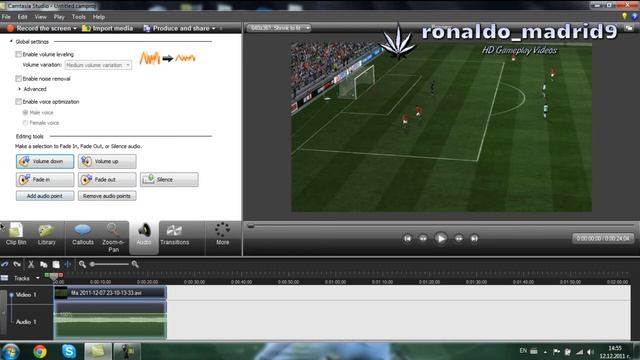
Task: Click Remove audio points
Action: point(107,196)
